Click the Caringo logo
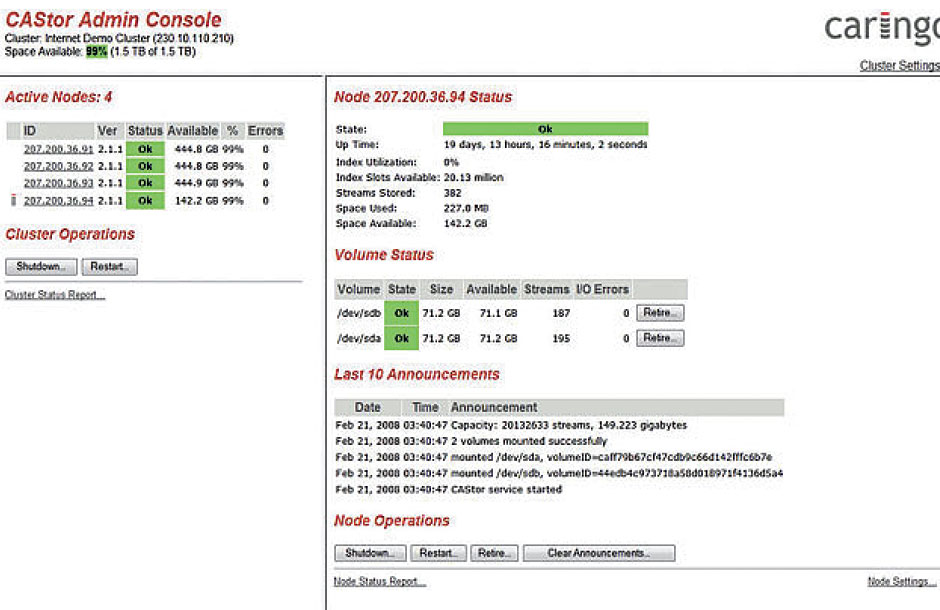The image size is (940, 610). point(881,28)
